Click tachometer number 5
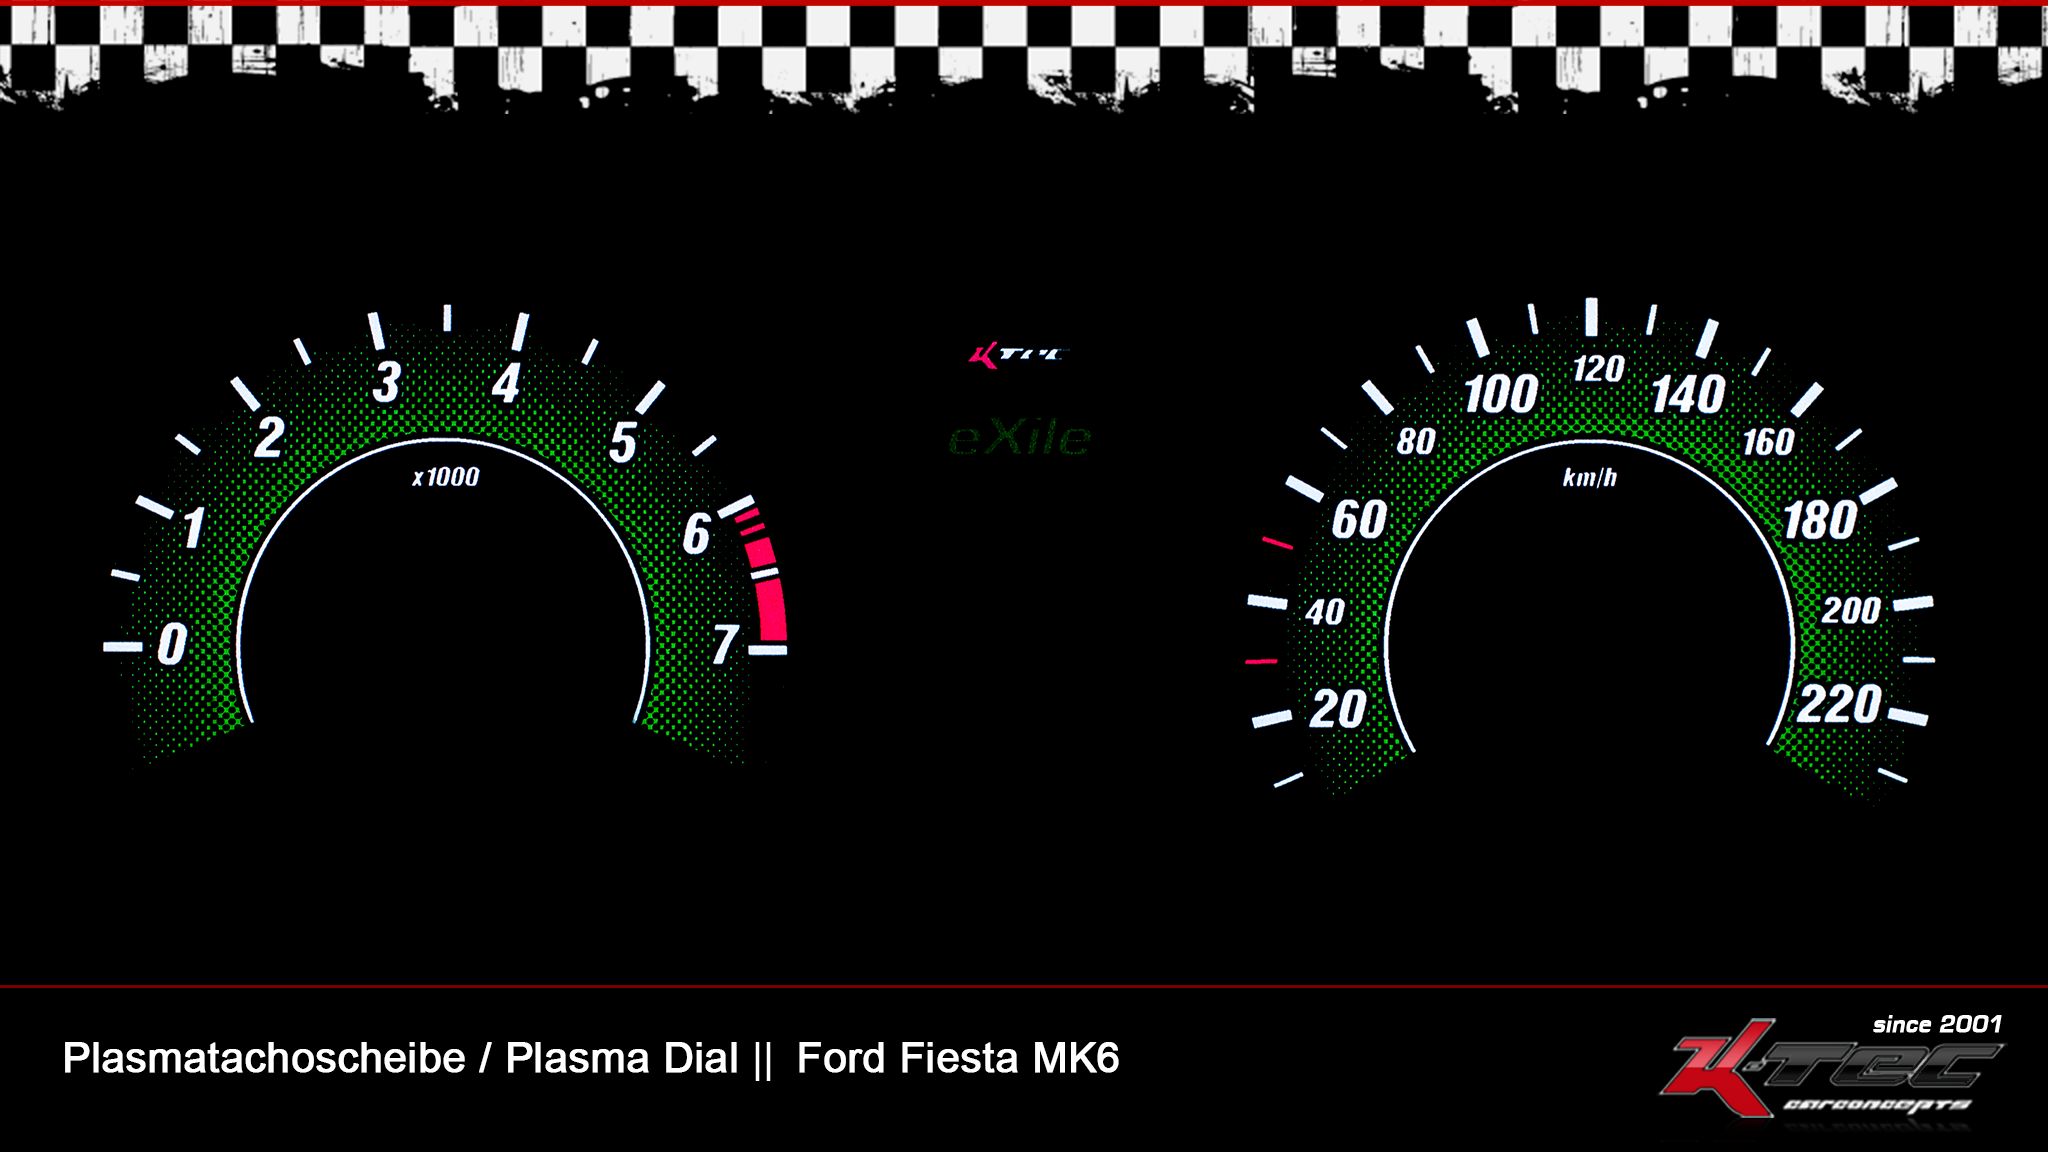This screenshot has width=2048, height=1152. (623, 442)
